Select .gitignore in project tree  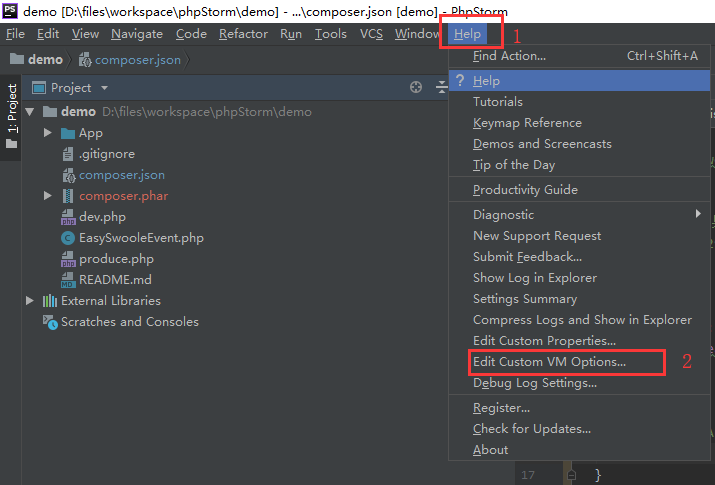pyautogui.click(x=107, y=154)
